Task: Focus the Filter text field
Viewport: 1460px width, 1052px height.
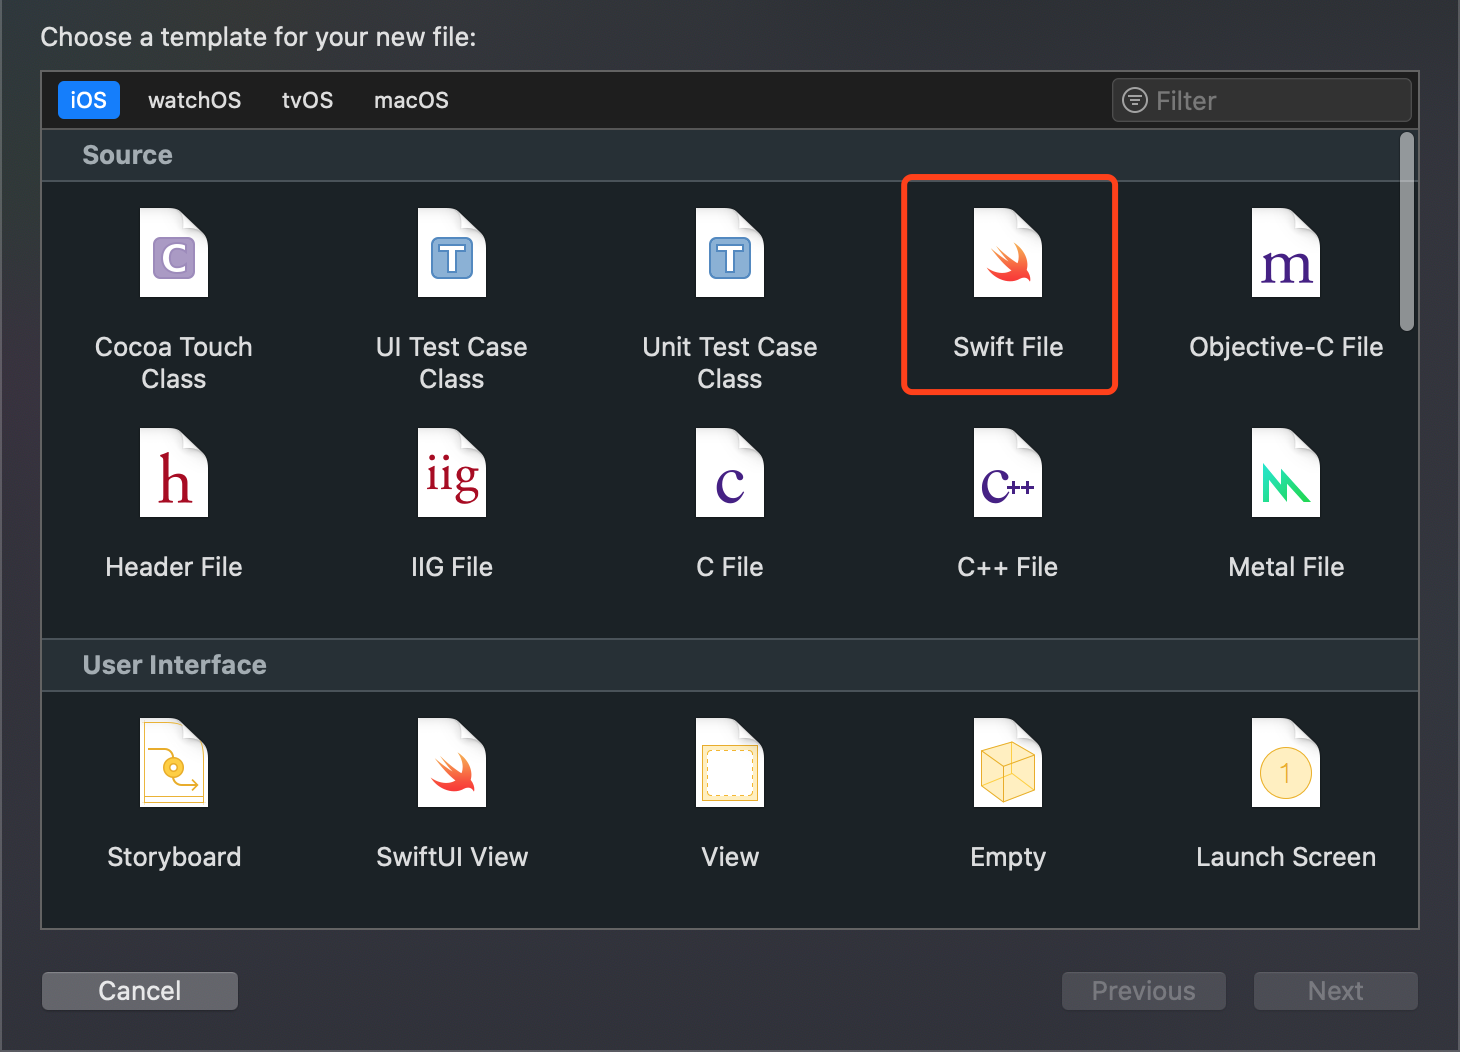Action: coord(1262,100)
